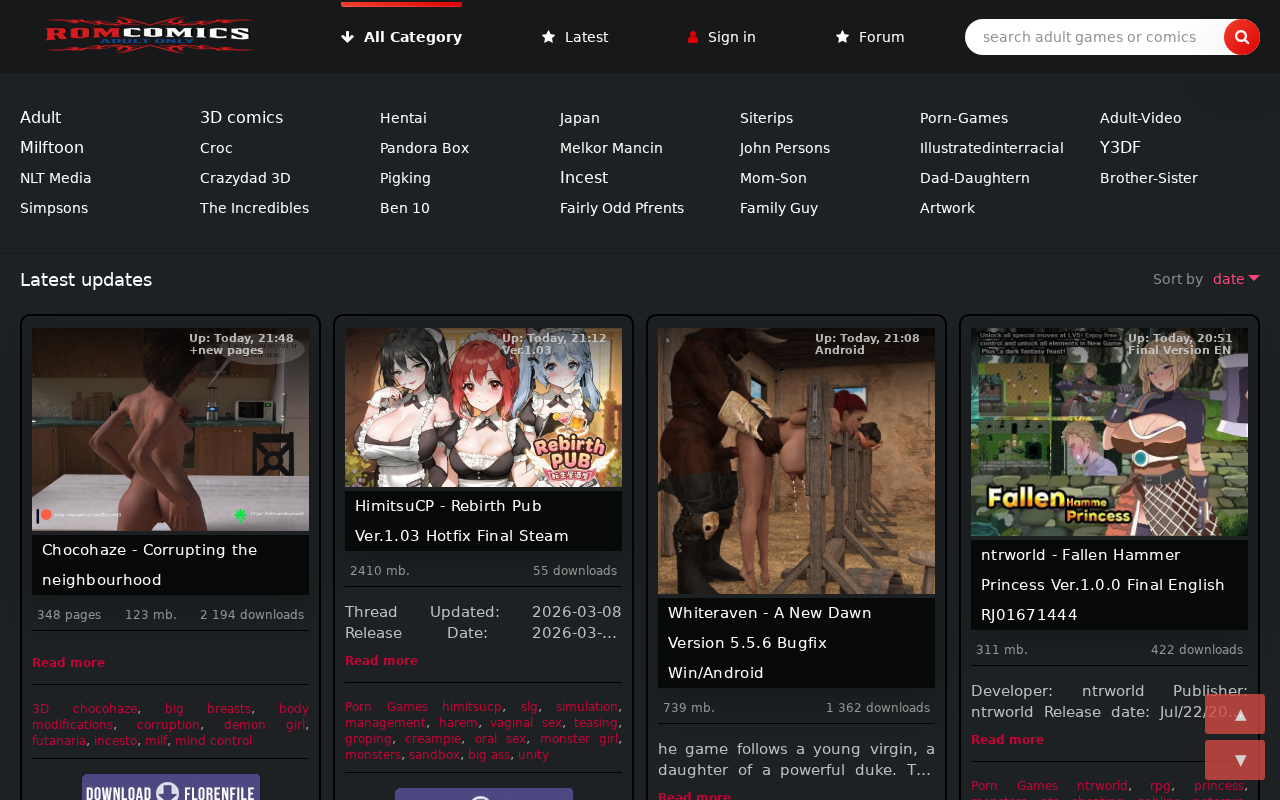Select the 'rpg' tag
The width and height of the screenshot is (1280, 800).
[1160, 786]
